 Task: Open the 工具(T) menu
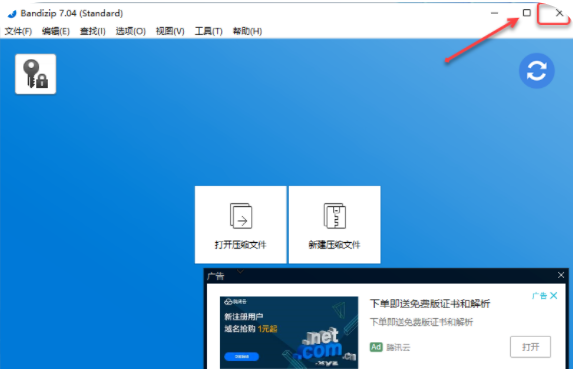[209, 31]
